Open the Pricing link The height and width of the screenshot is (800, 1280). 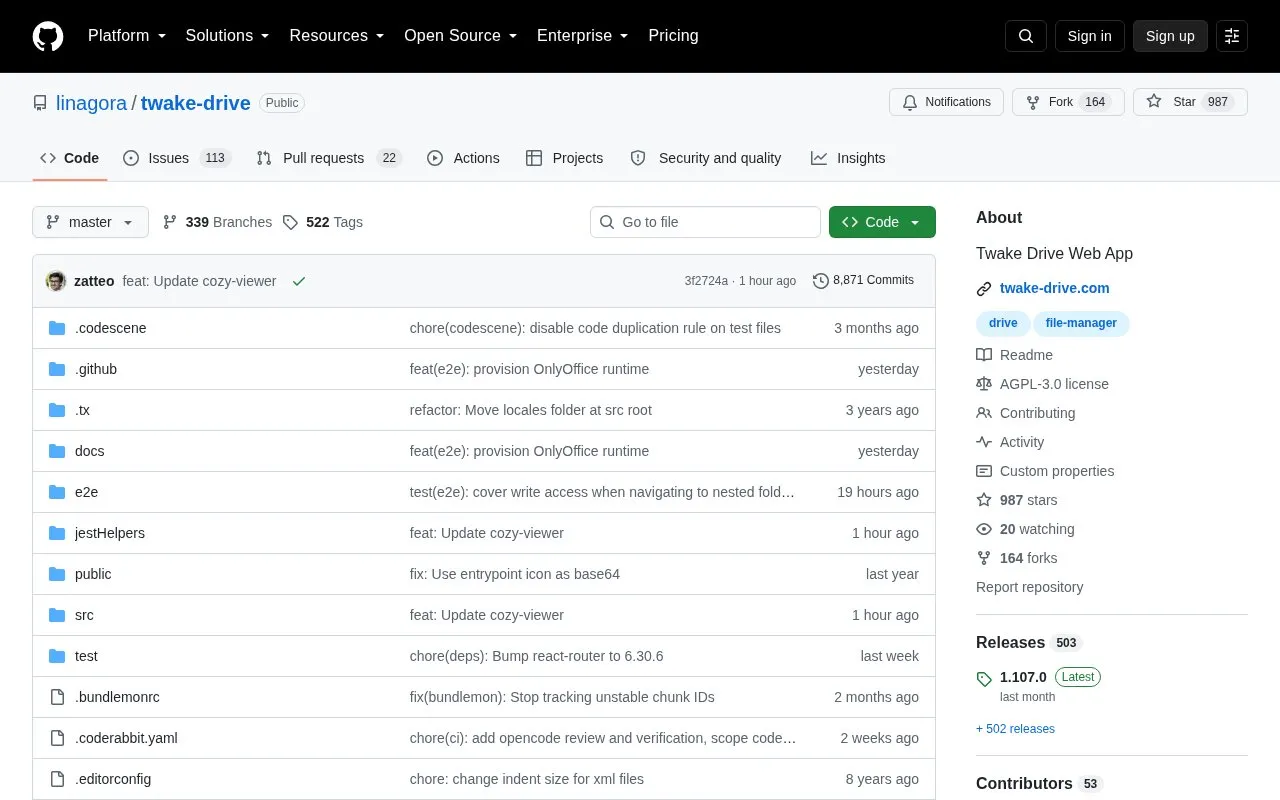point(673,36)
